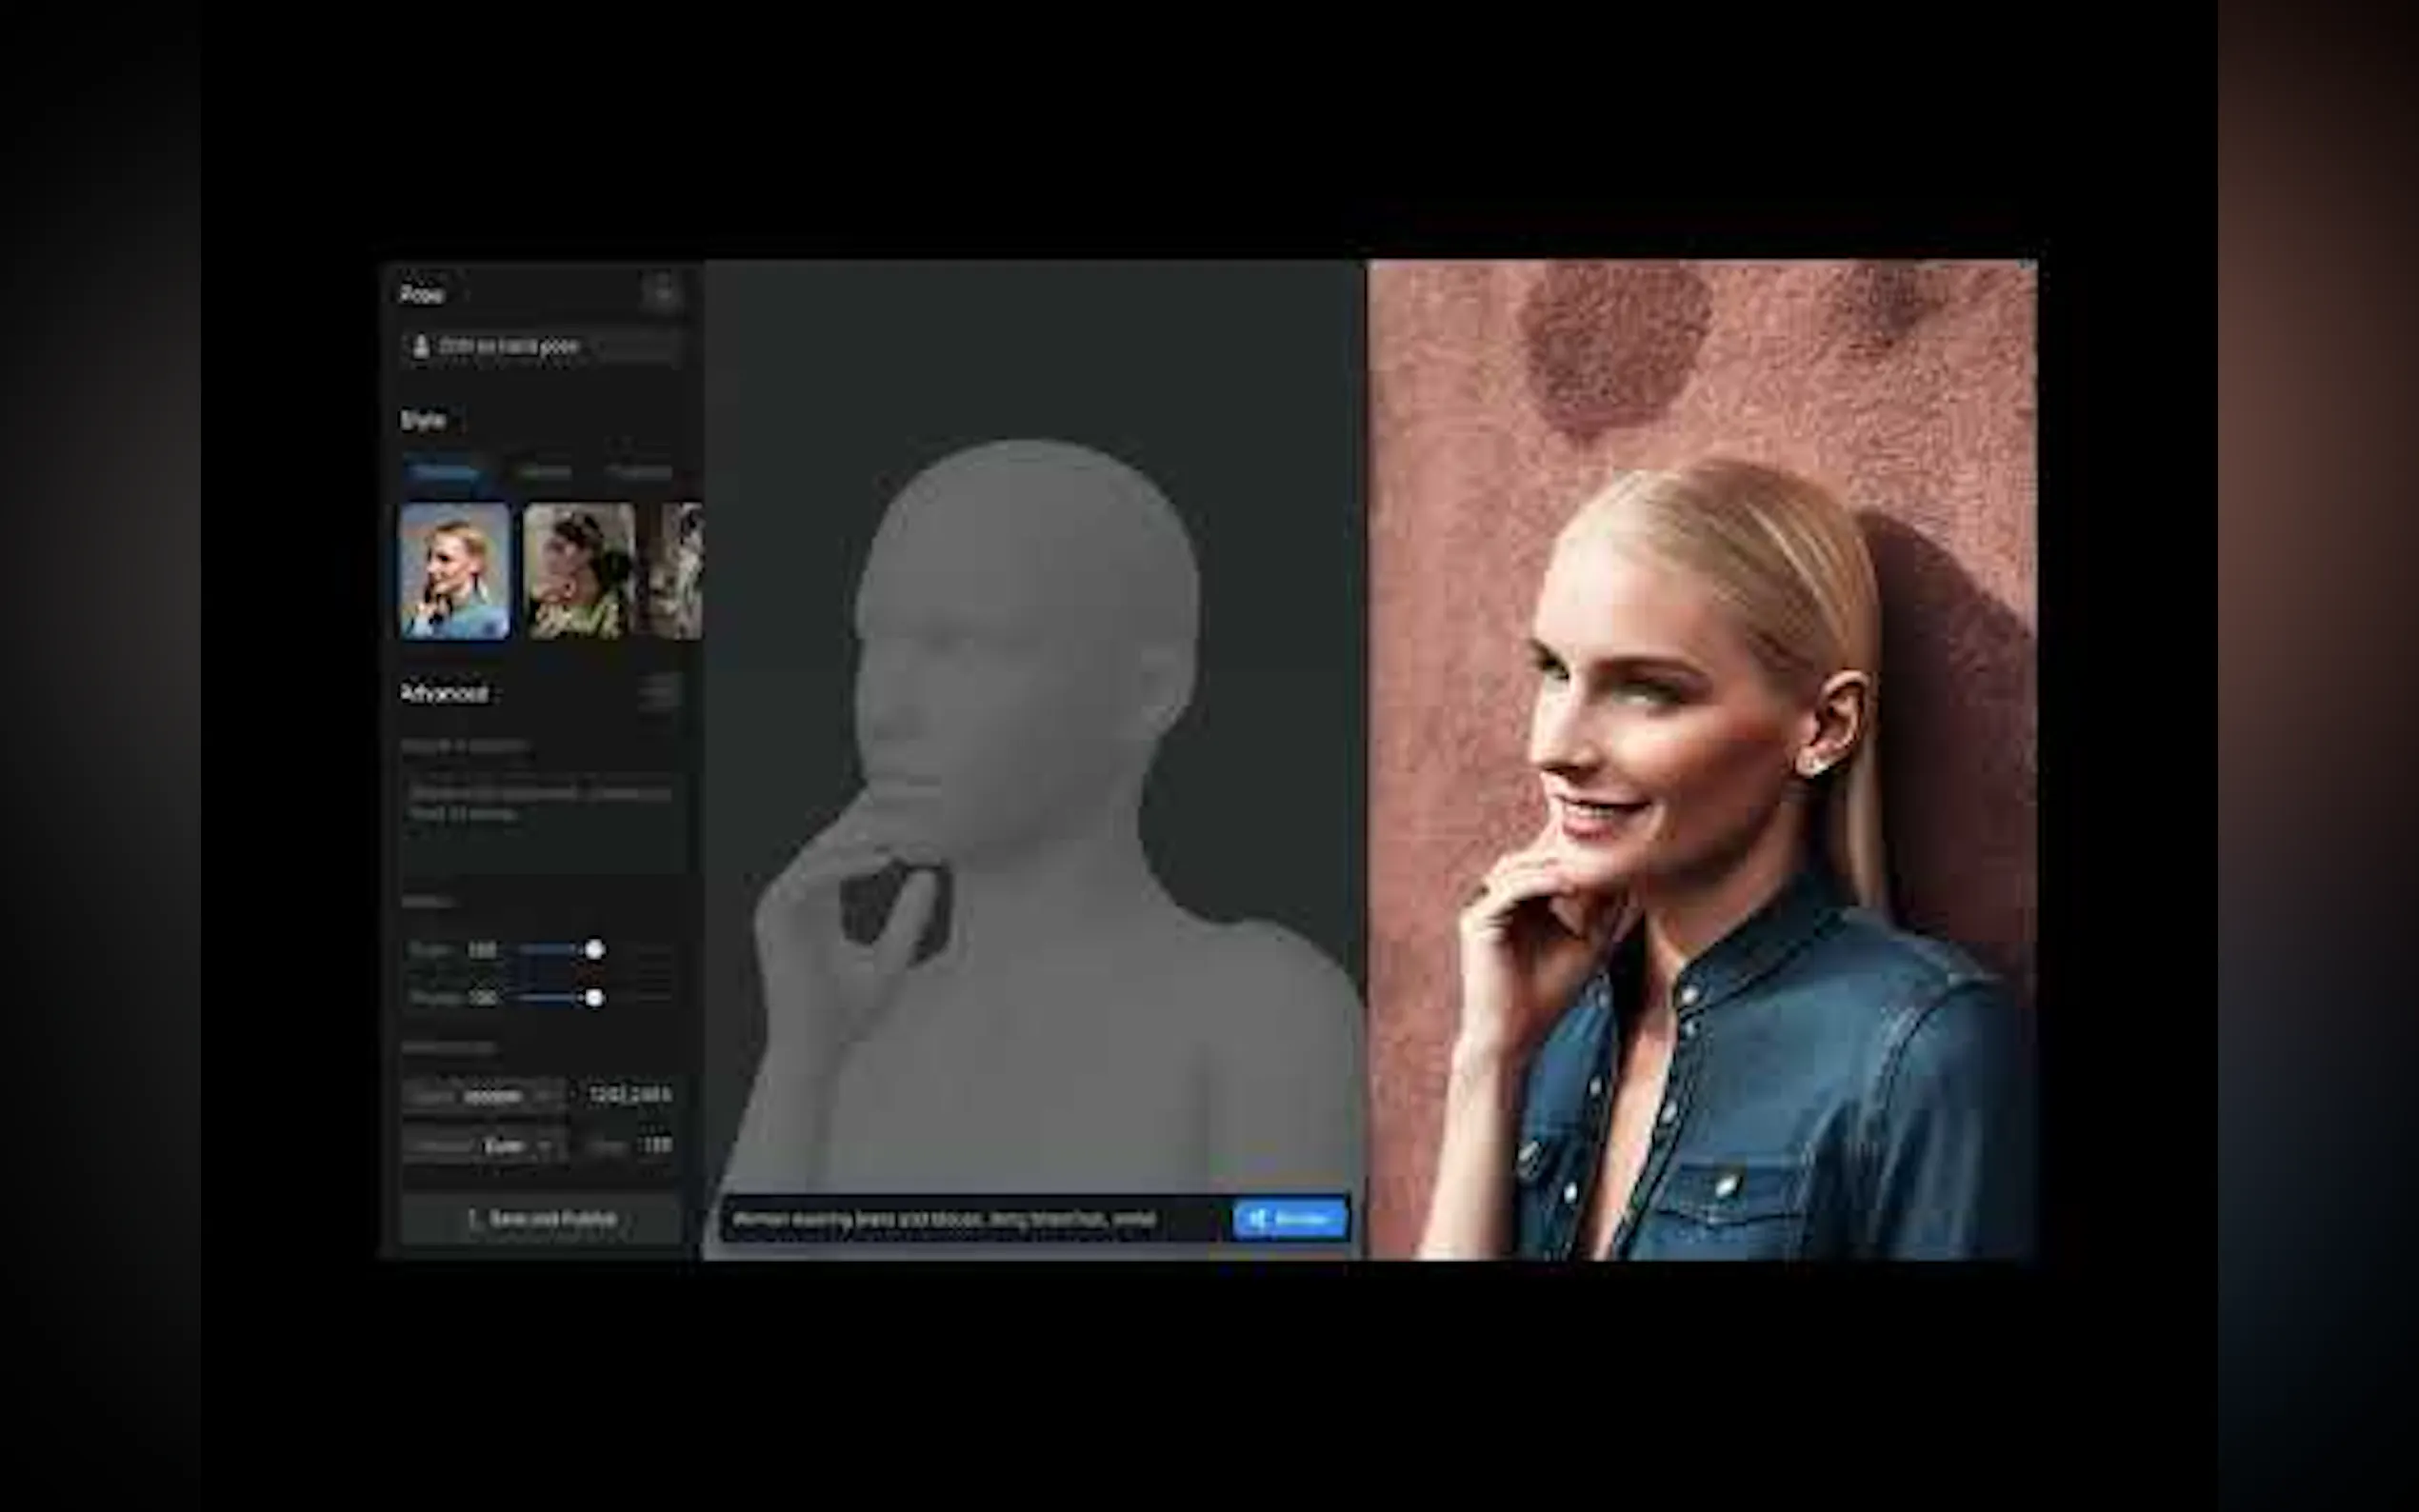Click the negative prompt text box
Viewport: 2419px width, 1512px height.
click(542, 821)
